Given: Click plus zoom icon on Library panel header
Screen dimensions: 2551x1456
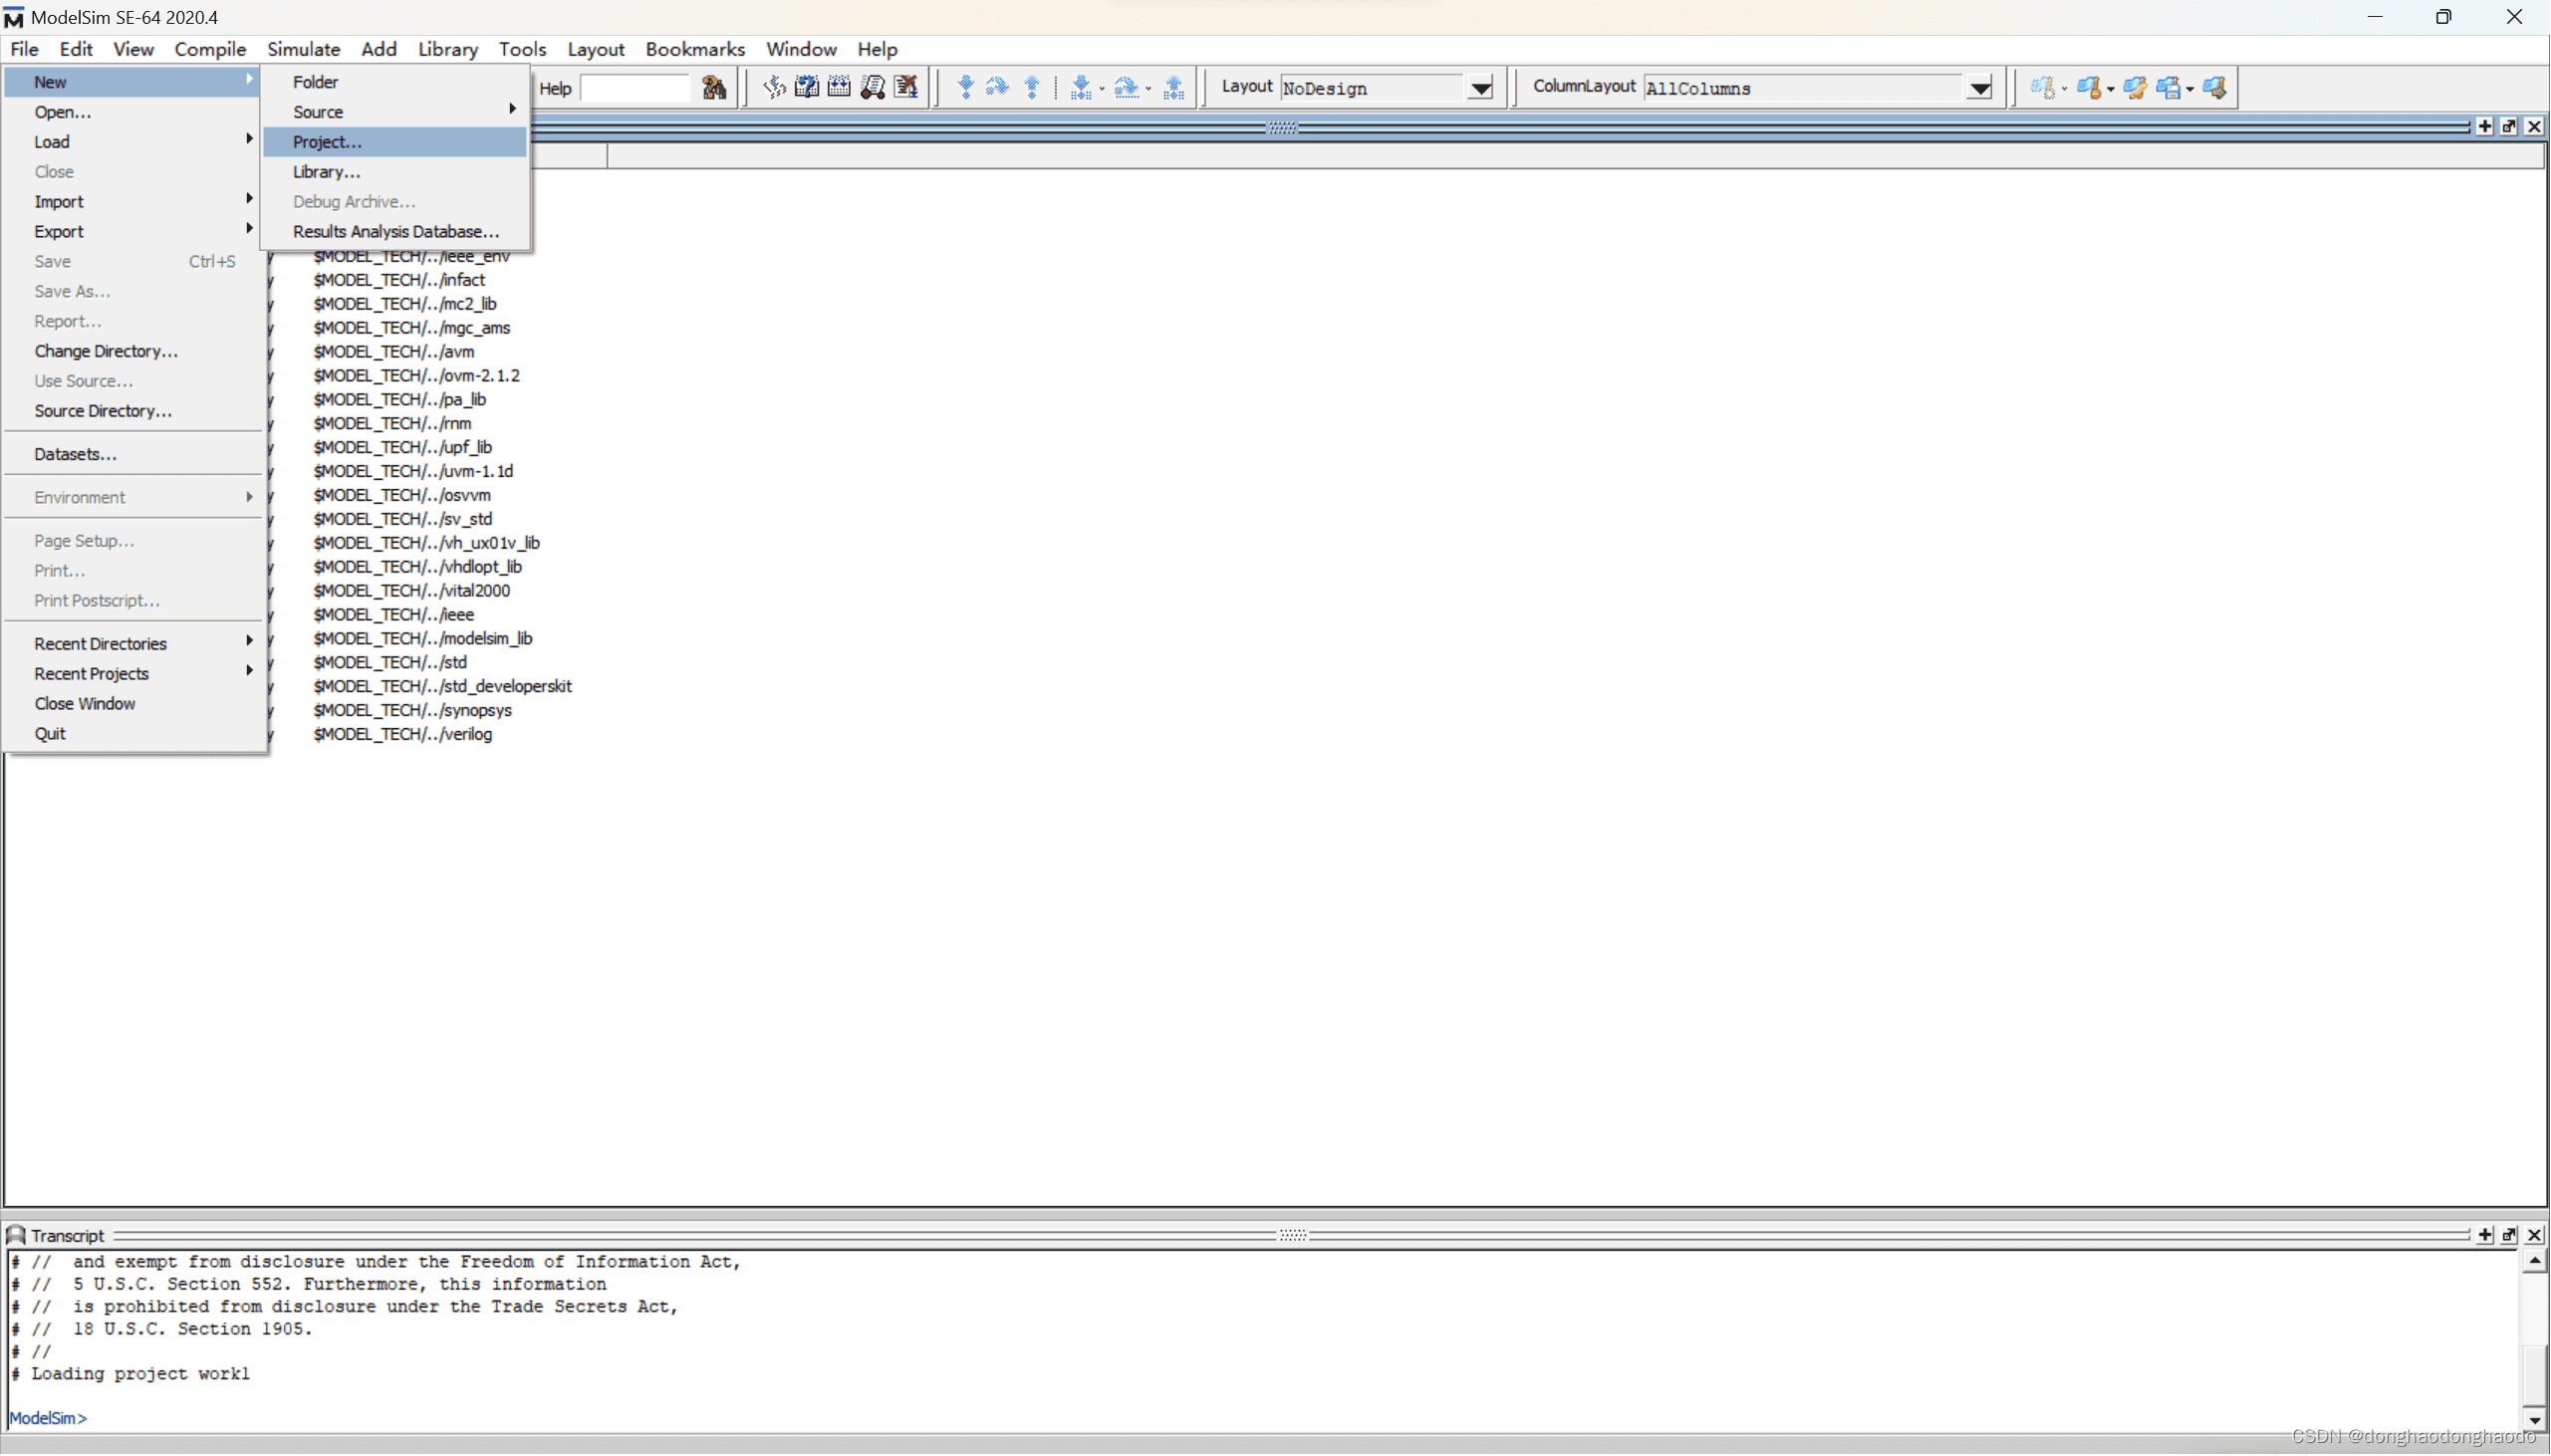Looking at the screenshot, I should [x=2485, y=126].
